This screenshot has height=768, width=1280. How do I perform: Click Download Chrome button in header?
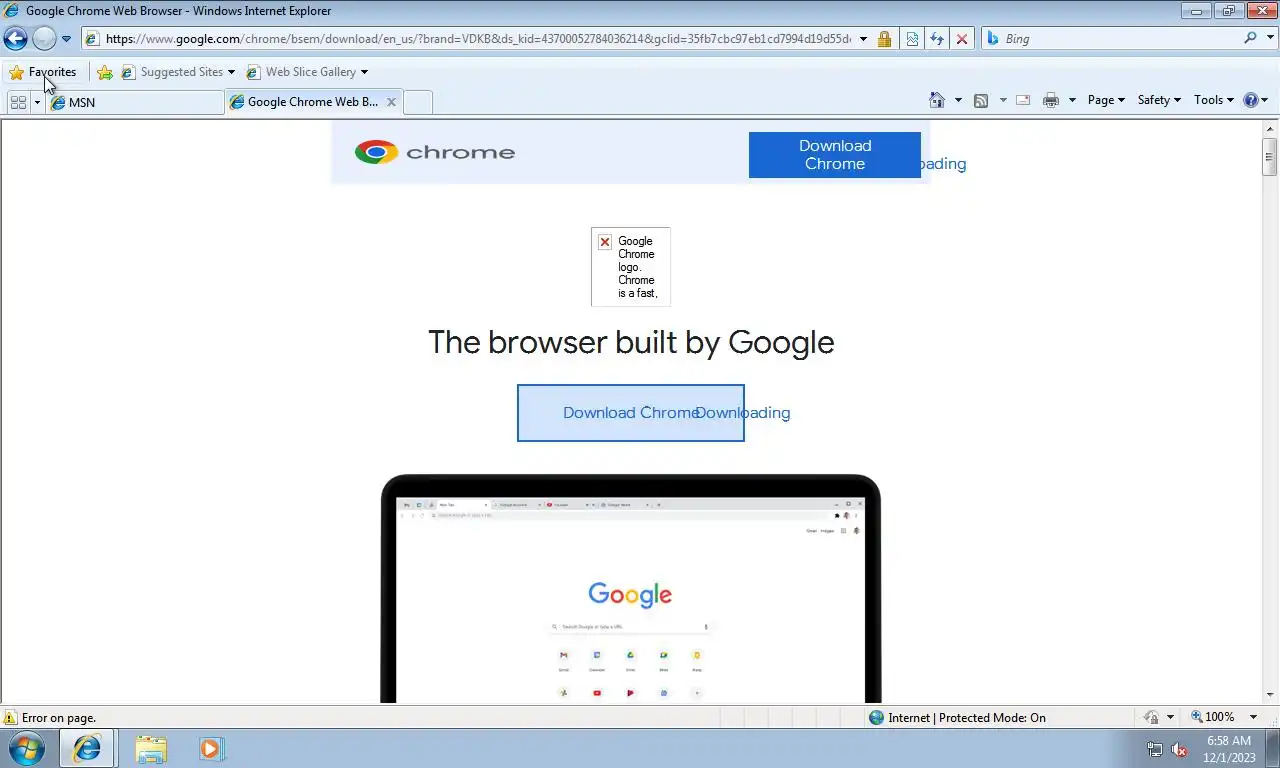pos(835,155)
